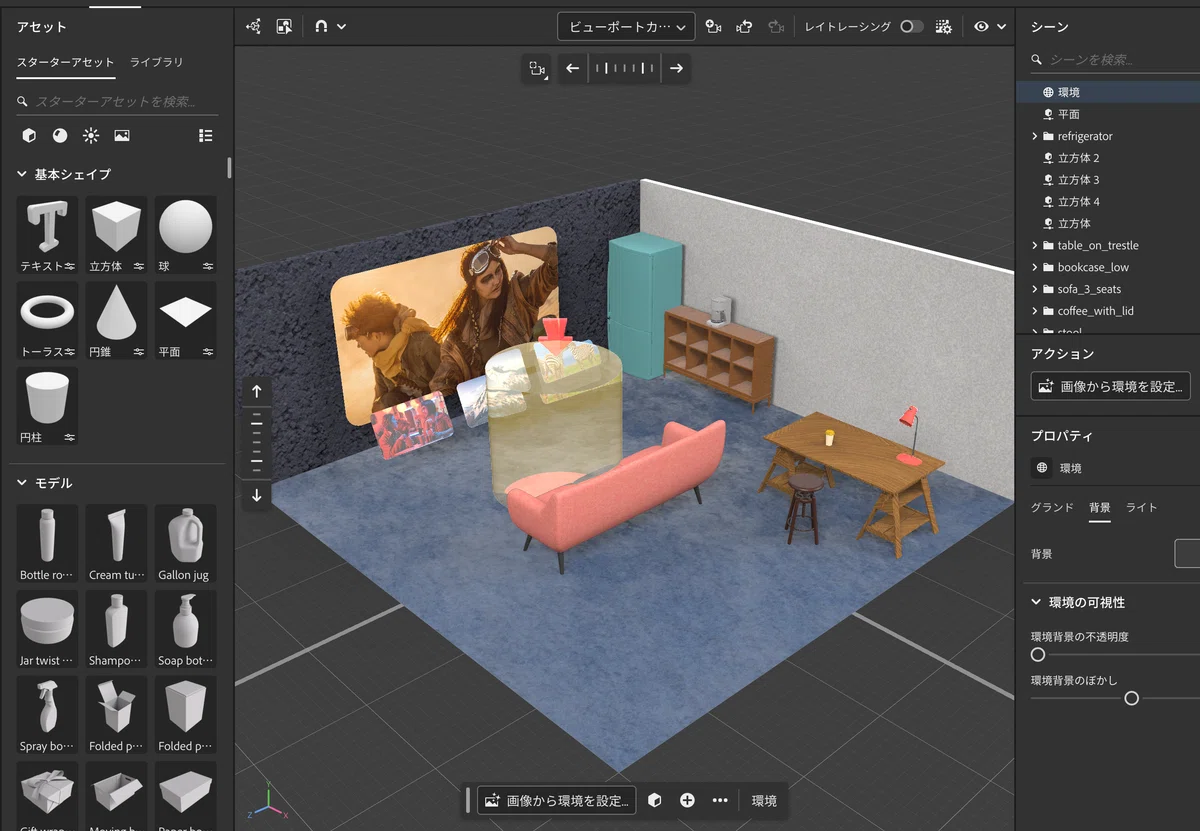Screen dimensions: 1200x831
Task: Open parameters icon on テキスト shape
Action: (x=70, y=267)
